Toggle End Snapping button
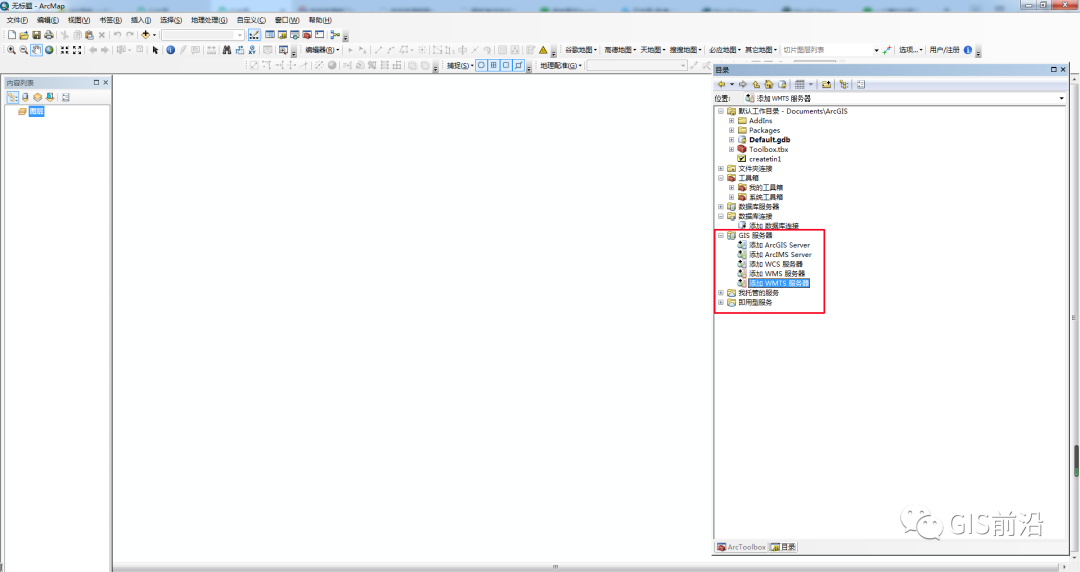1080x572 pixels. [x=494, y=65]
